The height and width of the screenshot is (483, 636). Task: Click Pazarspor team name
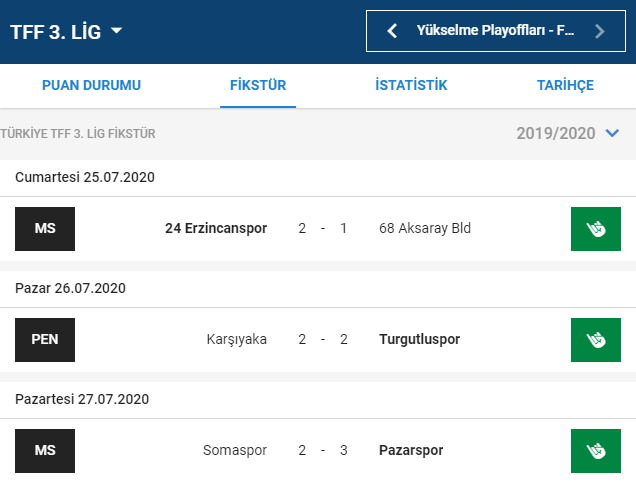point(411,450)
